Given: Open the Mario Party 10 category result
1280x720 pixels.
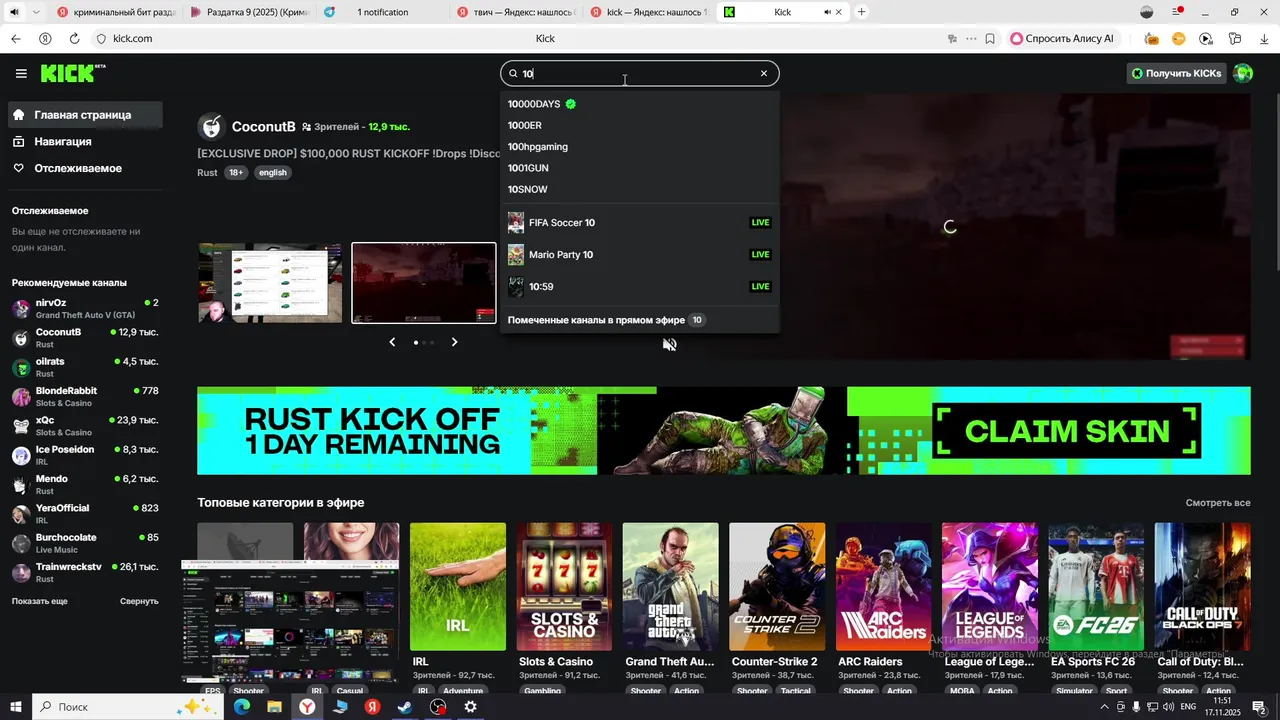Looking at the screenshot, I should [639, 255].
